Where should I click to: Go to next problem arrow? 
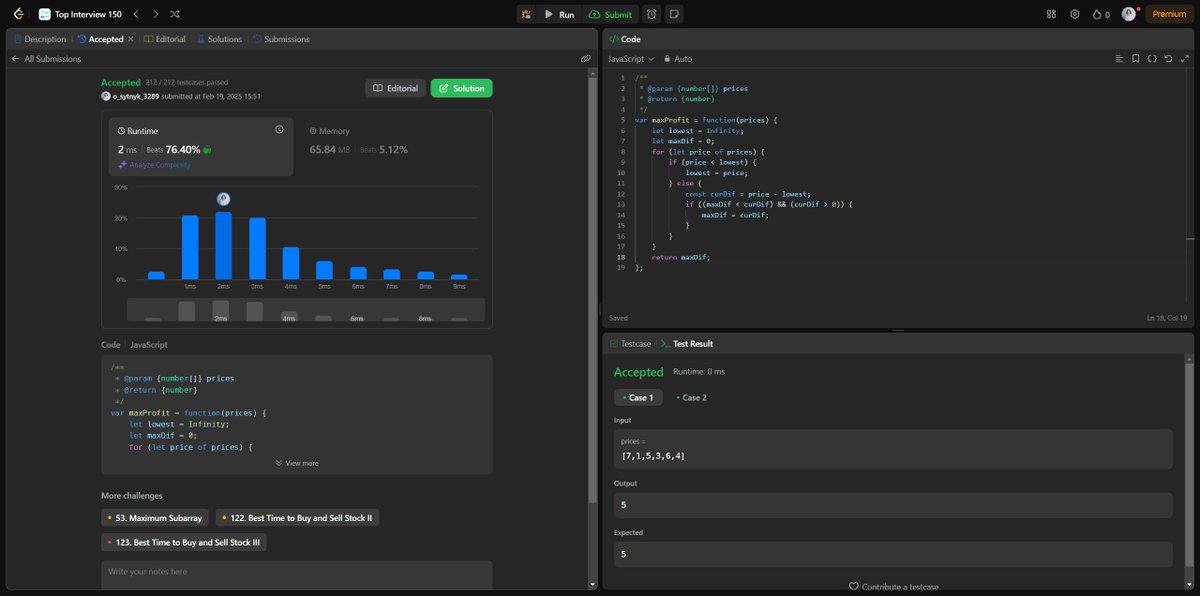tap(155, 14)
